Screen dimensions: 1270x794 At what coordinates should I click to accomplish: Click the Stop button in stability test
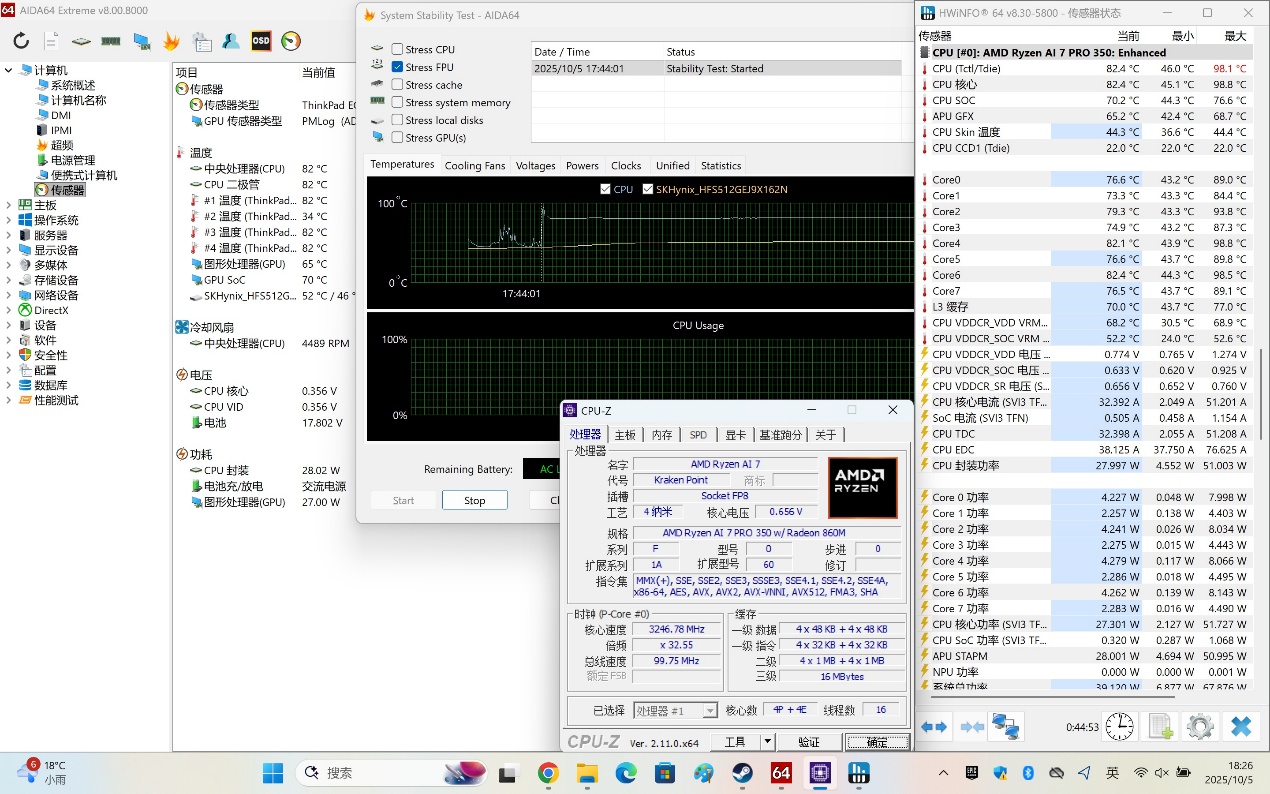(x=474, y=500)
